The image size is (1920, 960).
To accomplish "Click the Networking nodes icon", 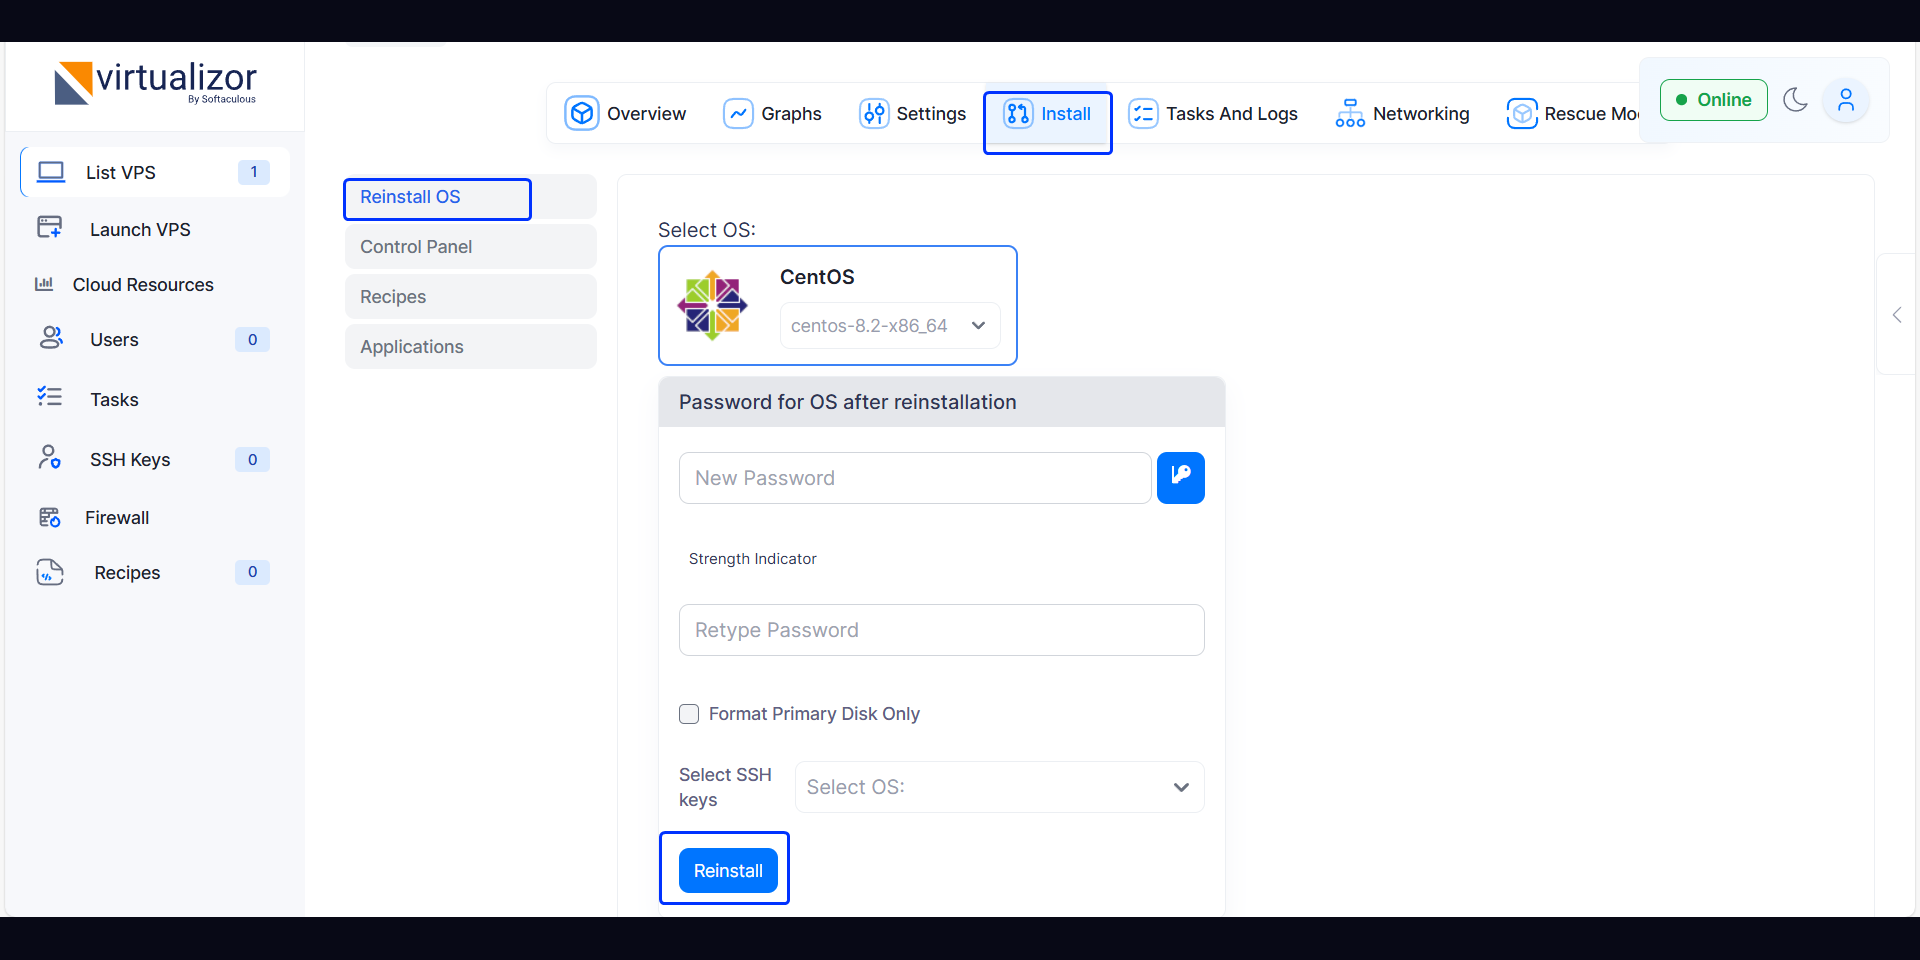I will coord(1350,113).
